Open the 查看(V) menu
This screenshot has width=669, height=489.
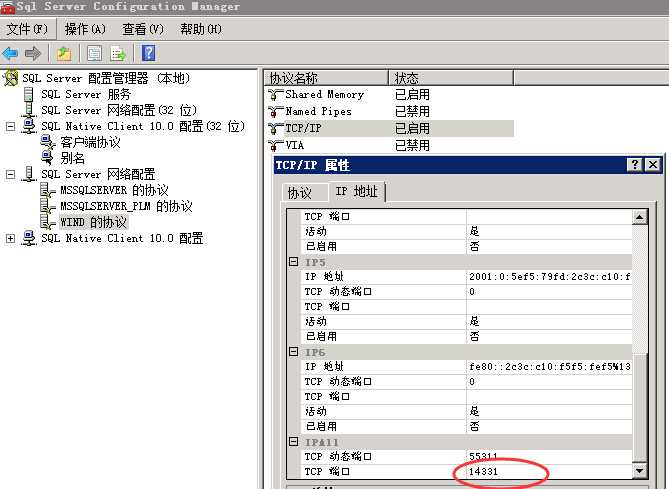[x=143, y=29]
